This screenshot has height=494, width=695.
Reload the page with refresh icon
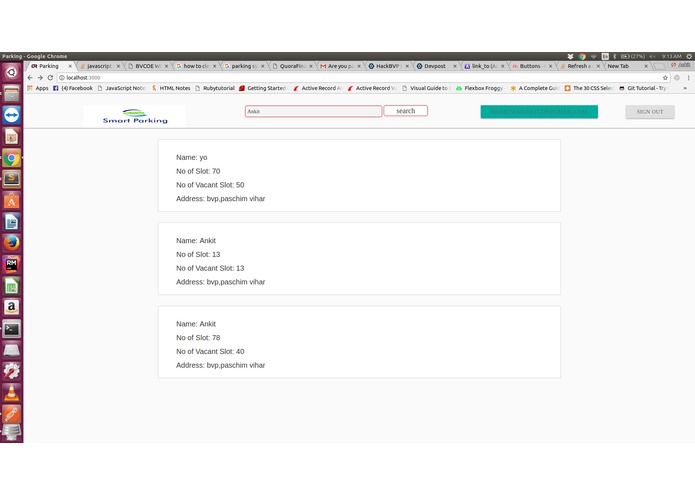pyautogui.click(x=50, y=78)
